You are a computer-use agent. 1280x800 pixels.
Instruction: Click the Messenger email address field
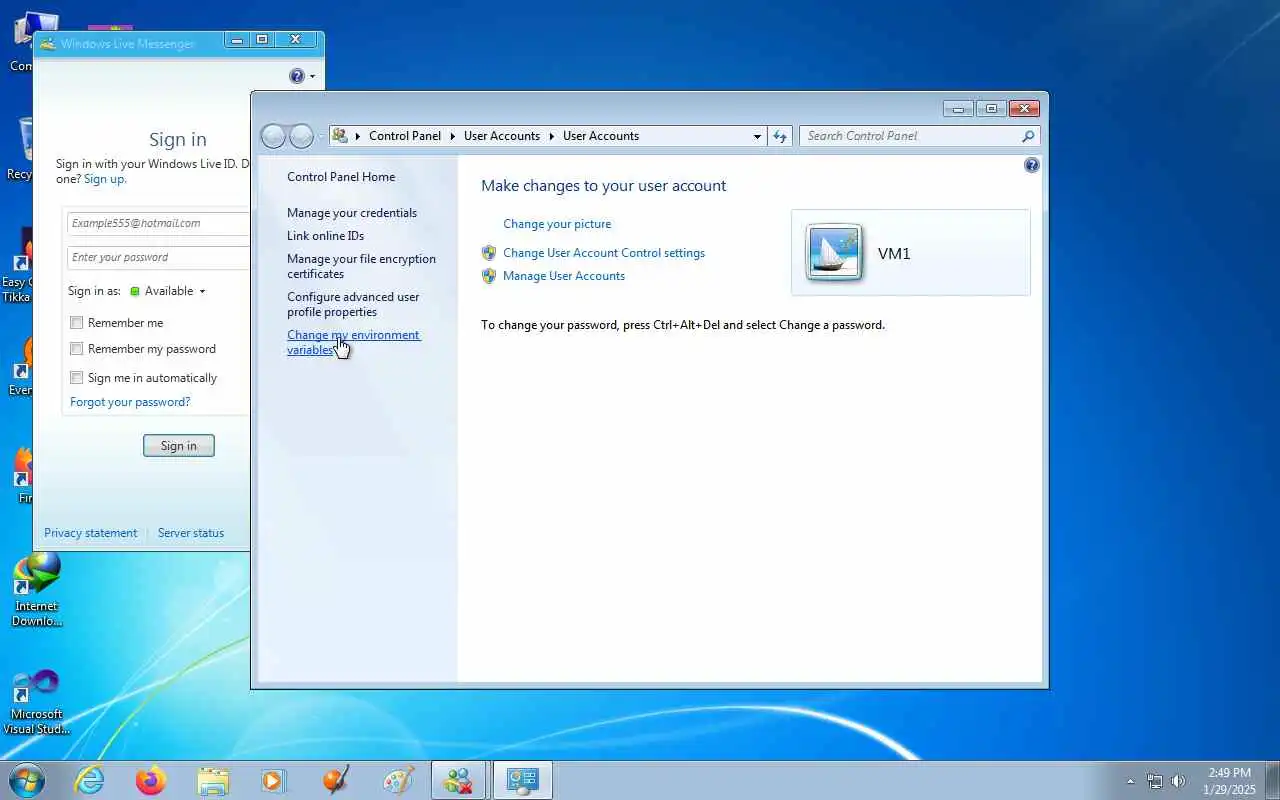click(x=158, y=223)
